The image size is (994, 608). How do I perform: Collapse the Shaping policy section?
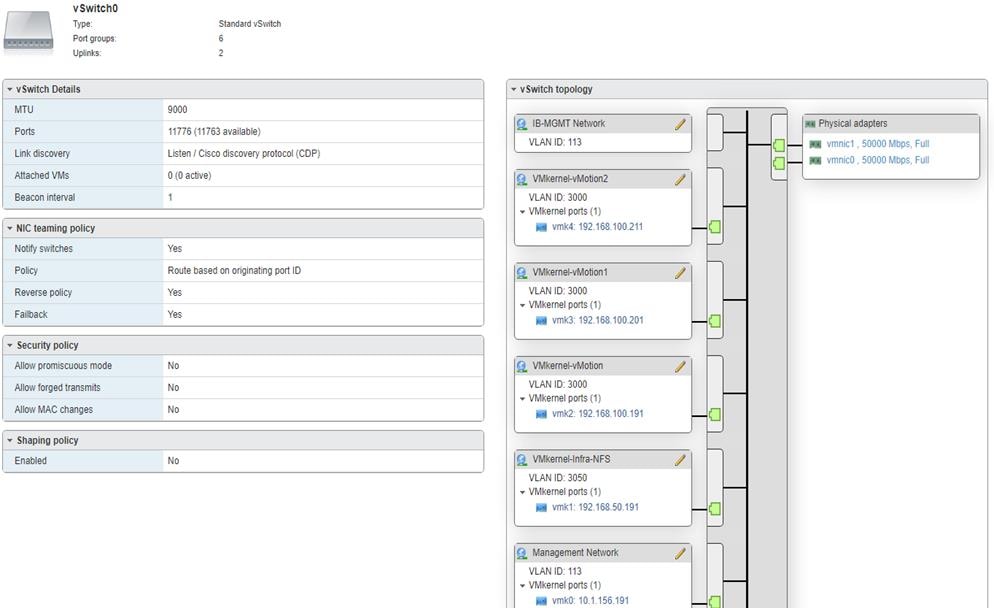point(11,440)
